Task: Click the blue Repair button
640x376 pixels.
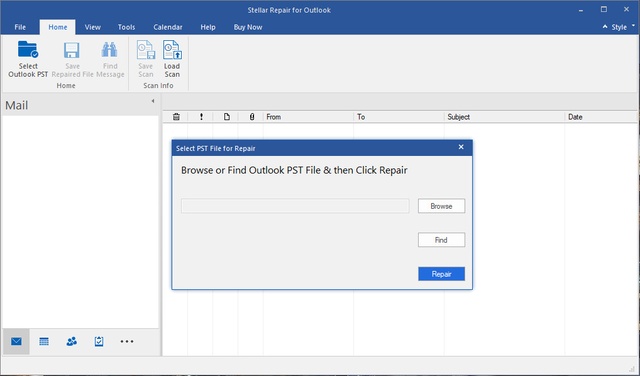Action: (441, 274)
